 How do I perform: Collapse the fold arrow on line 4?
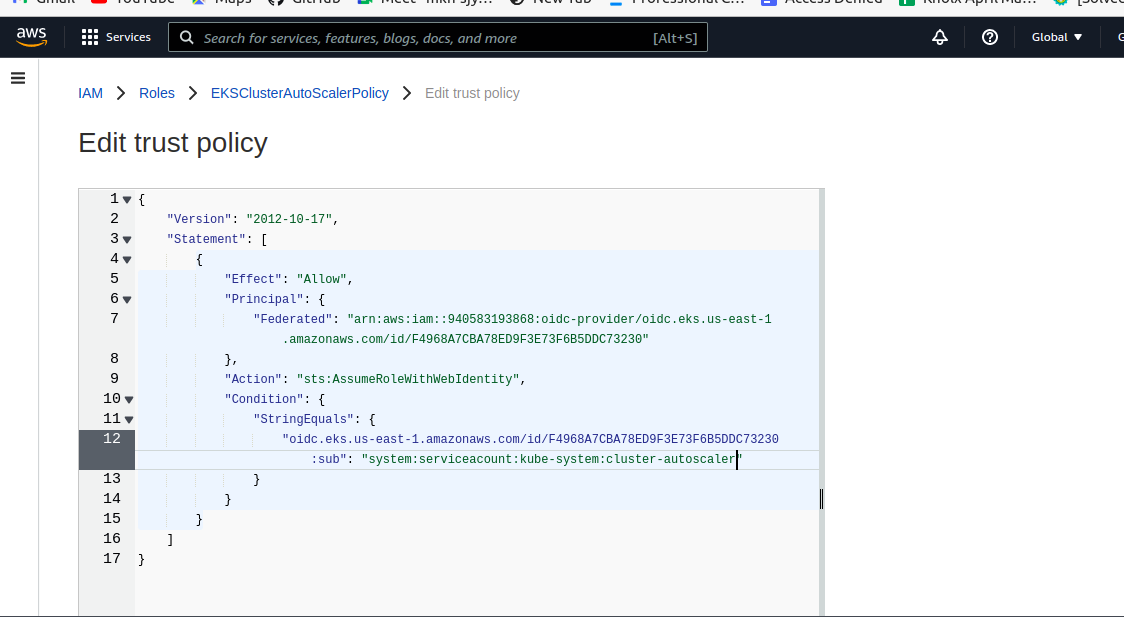click(127, 260)
